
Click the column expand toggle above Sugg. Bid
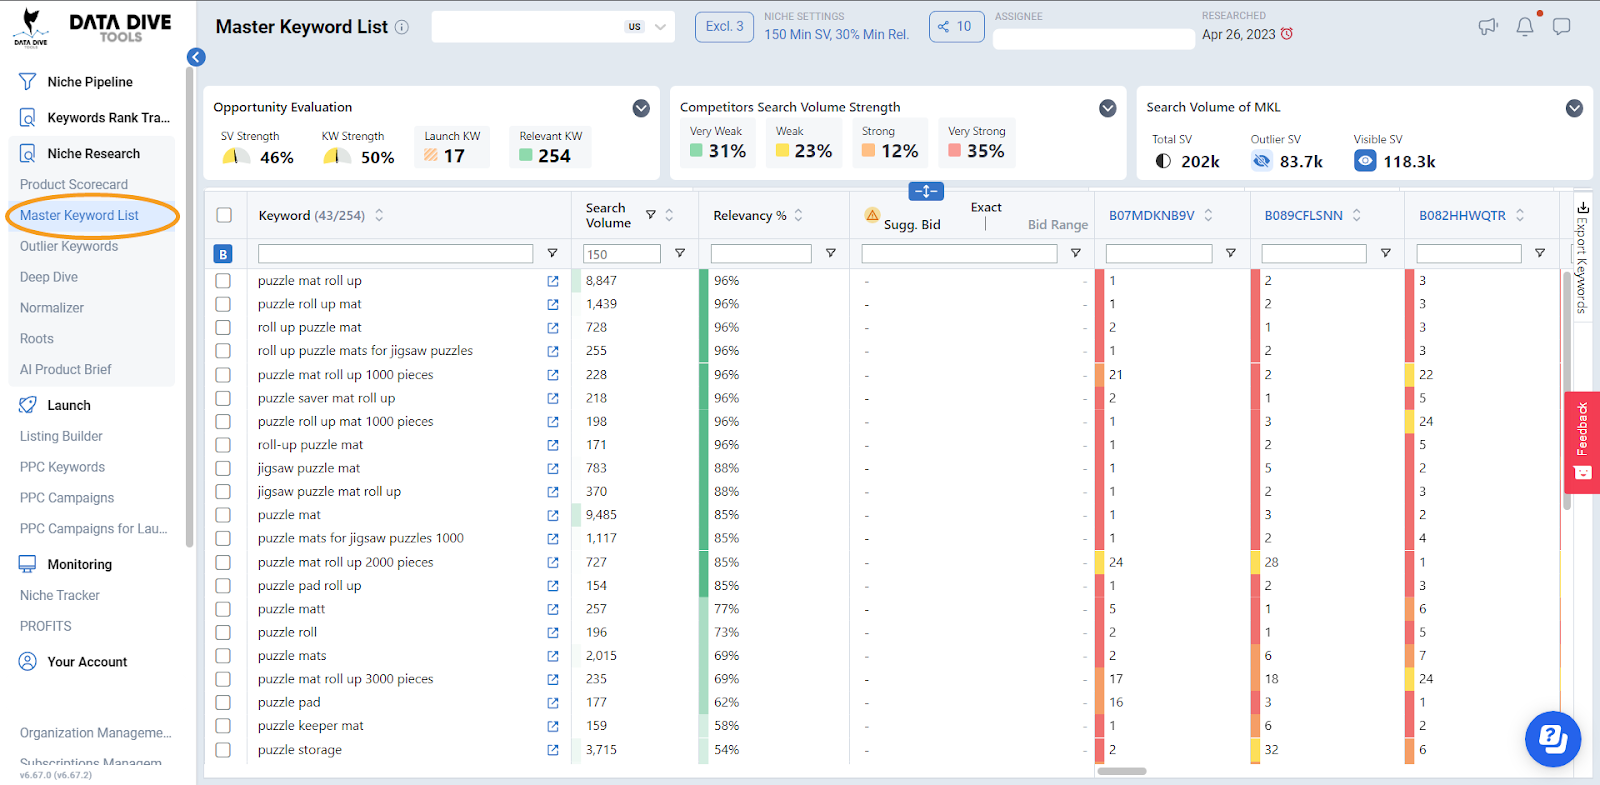(x=926, y=191)
